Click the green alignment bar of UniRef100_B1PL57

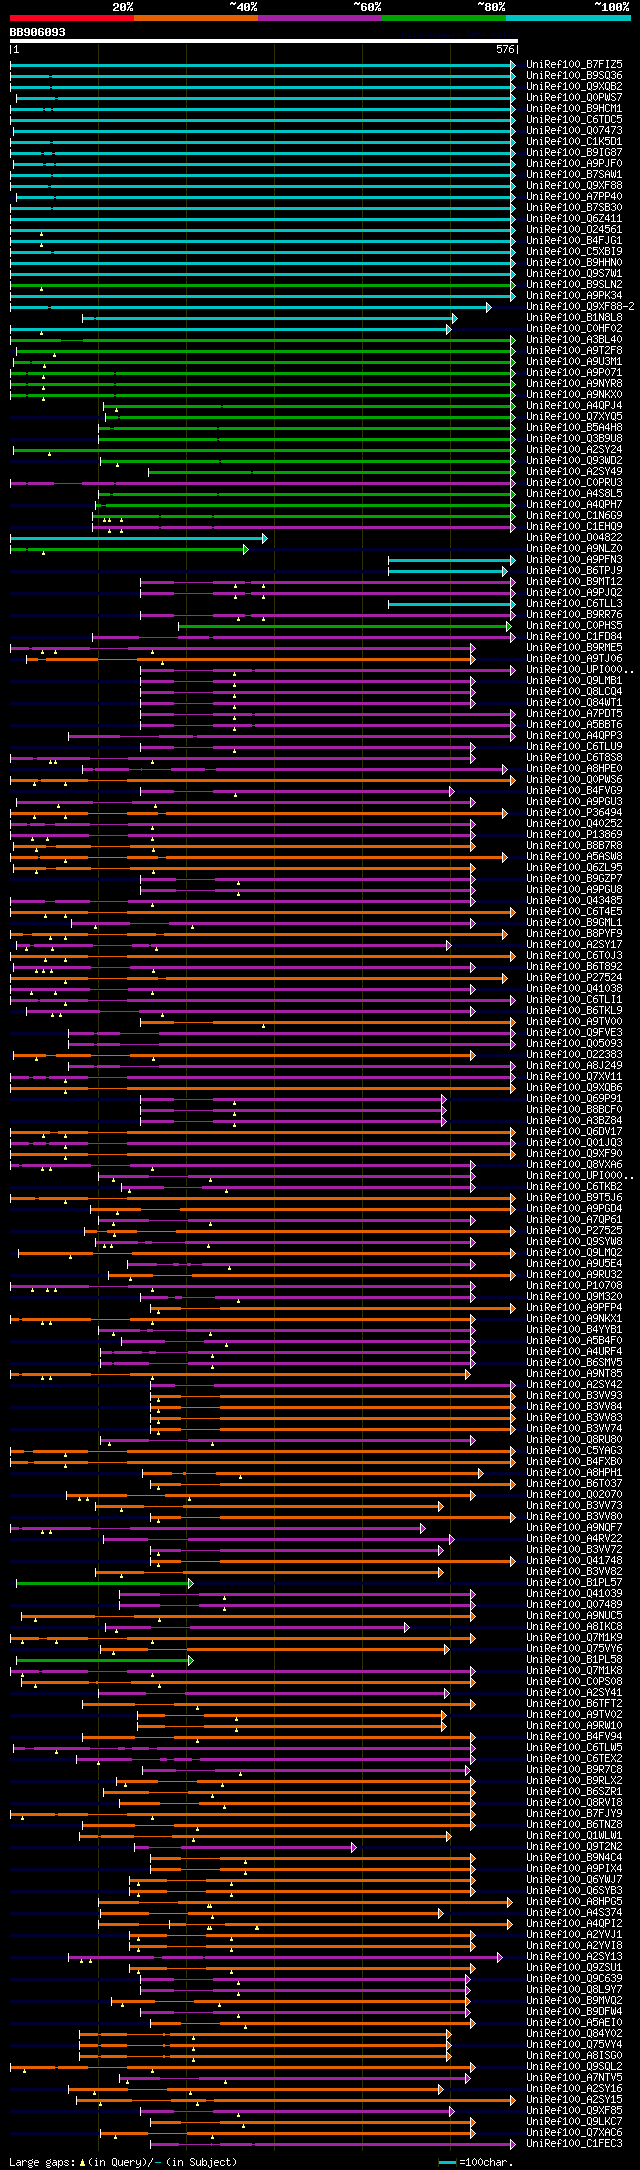pos(104,1582)
